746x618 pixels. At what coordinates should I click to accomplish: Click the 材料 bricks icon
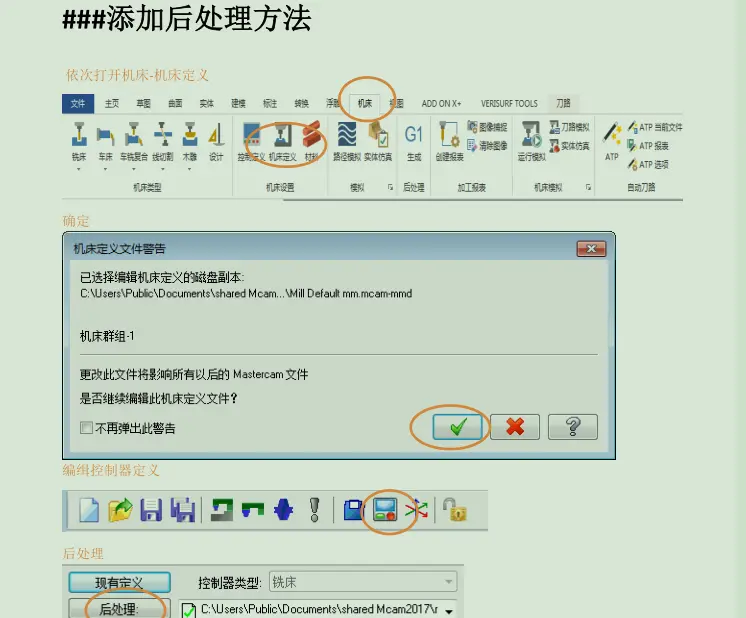tap(312, 142)
